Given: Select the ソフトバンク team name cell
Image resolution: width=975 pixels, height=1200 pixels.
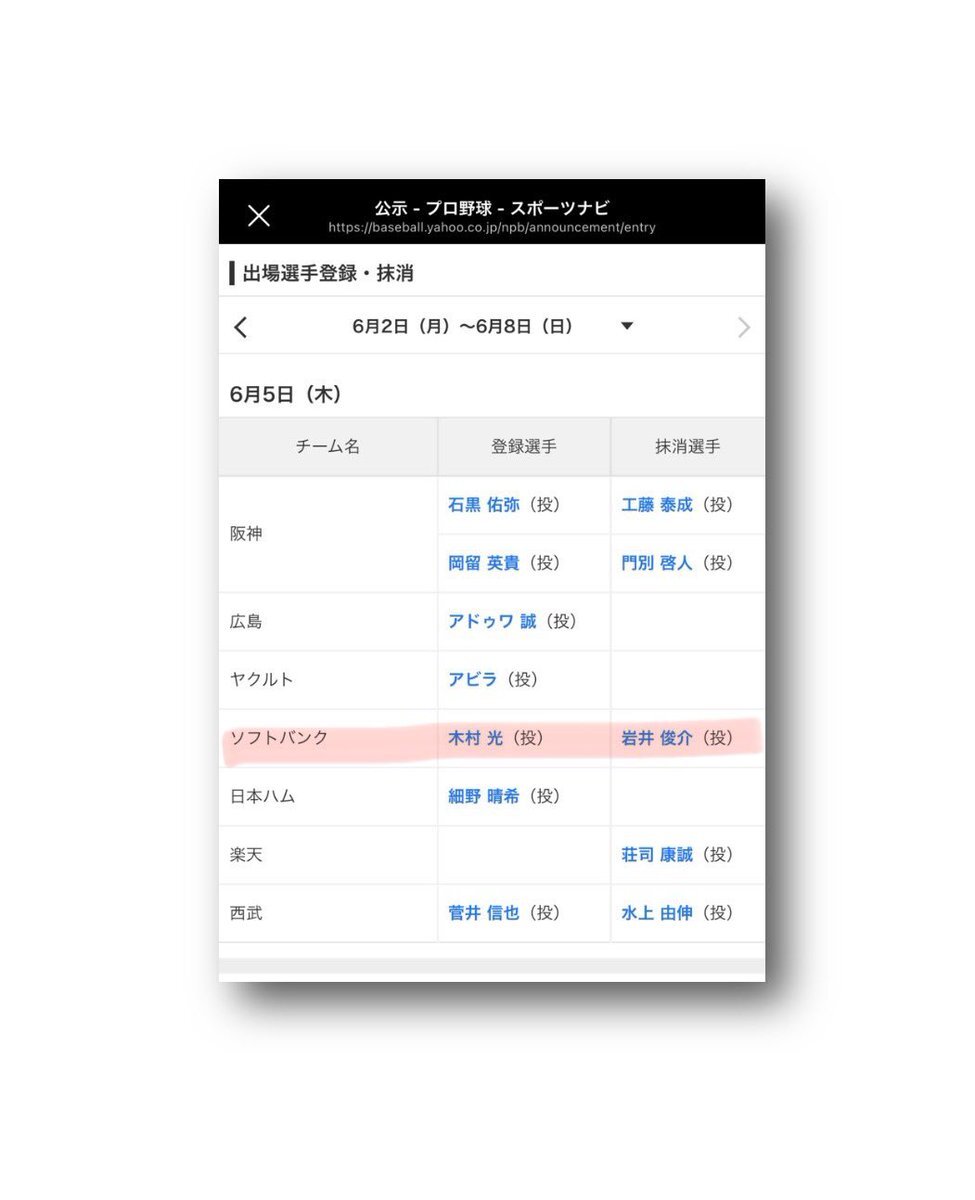Looking at the screenshot, I should [x=328, y=738].
